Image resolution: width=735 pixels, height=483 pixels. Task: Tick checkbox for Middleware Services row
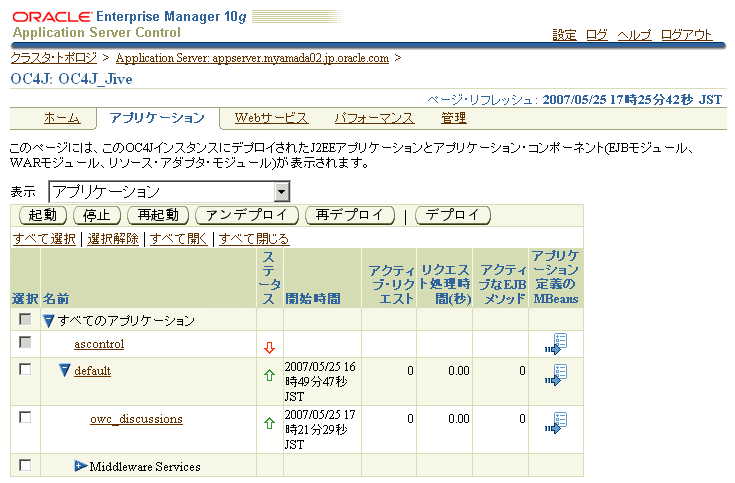point(25,465)
